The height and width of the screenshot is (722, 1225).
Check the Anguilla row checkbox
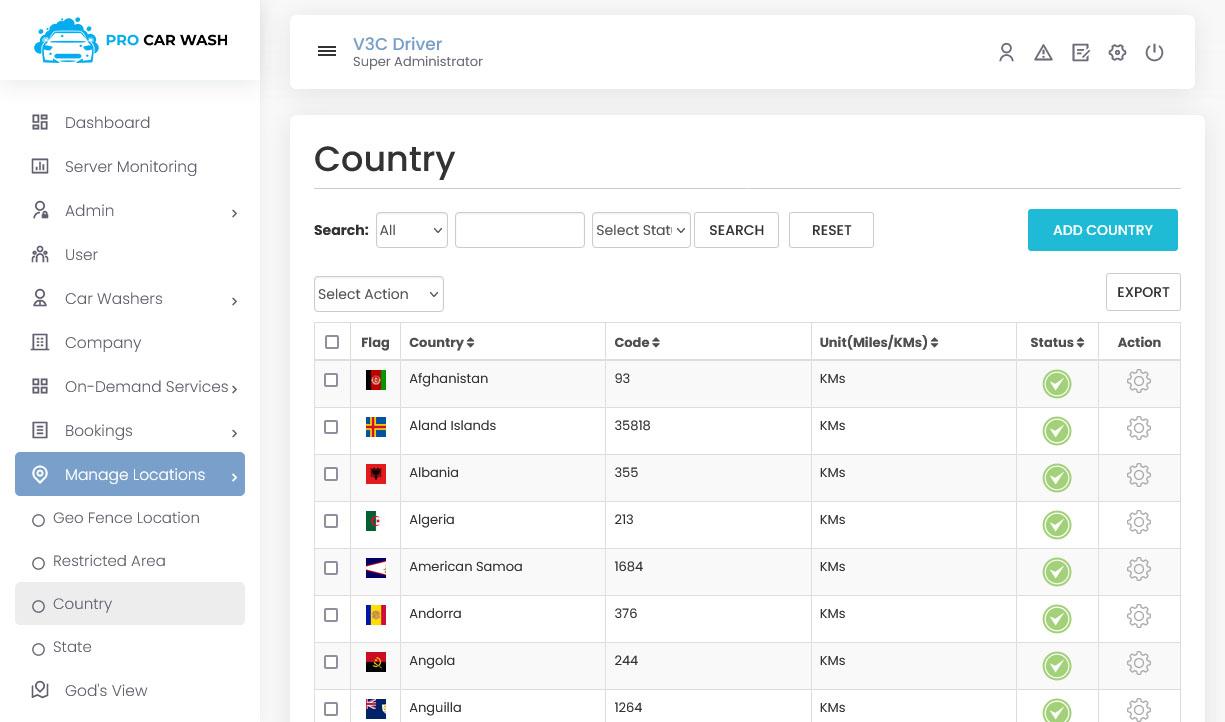coord(331,709)
